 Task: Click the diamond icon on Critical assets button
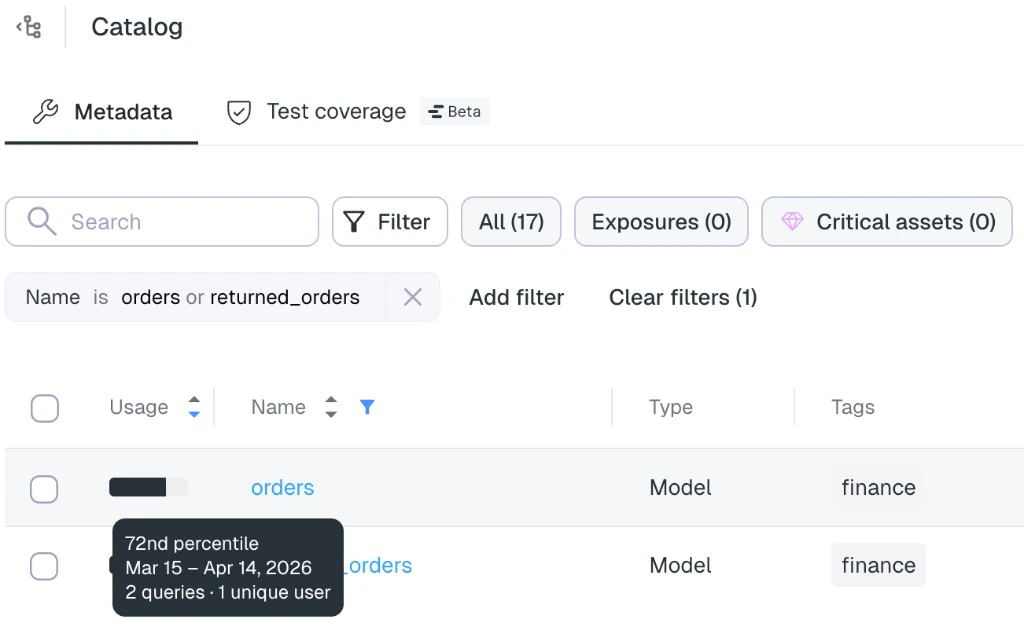tap(793, 221)
